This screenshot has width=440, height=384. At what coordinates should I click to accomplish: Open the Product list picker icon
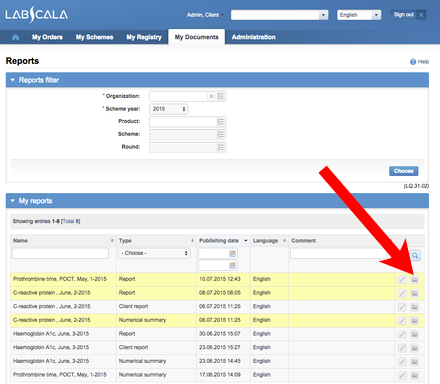(x=221, y=122)
